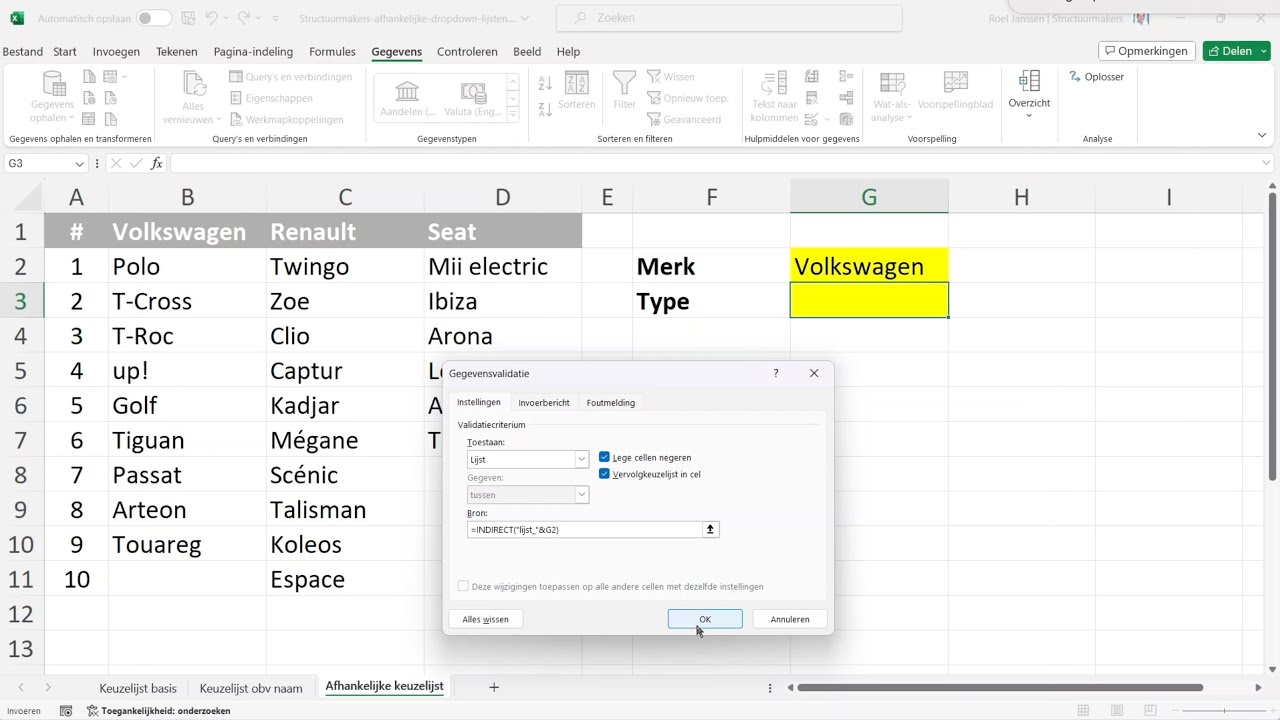Image resolution: width=1280 pixels, height=720 pixels.
Task: Click the Voorspellingblad icon
Action: pyautogui.click(x=955, y=84)
